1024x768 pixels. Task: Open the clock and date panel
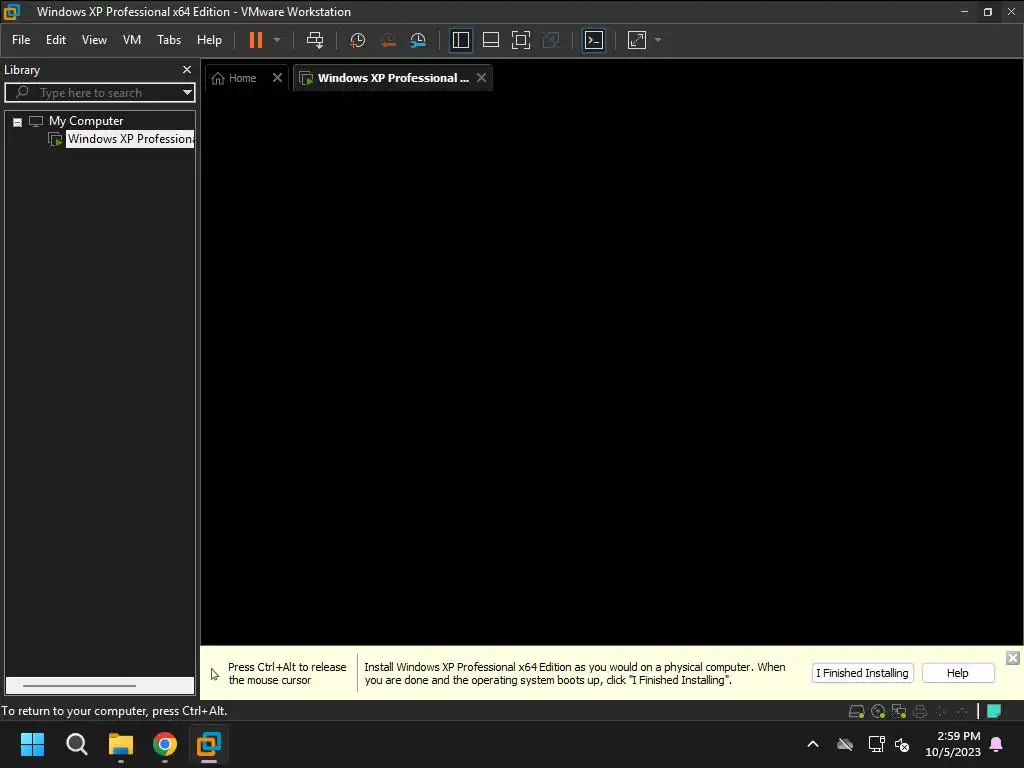(x=953, y=744)
